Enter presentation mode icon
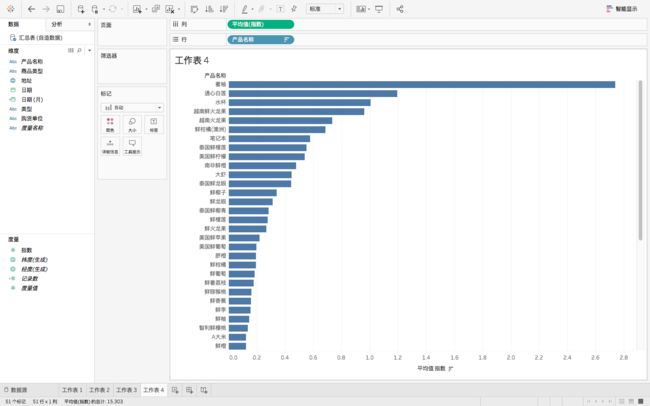The width and height of the screenshot is (650, 406). [379, 9]
